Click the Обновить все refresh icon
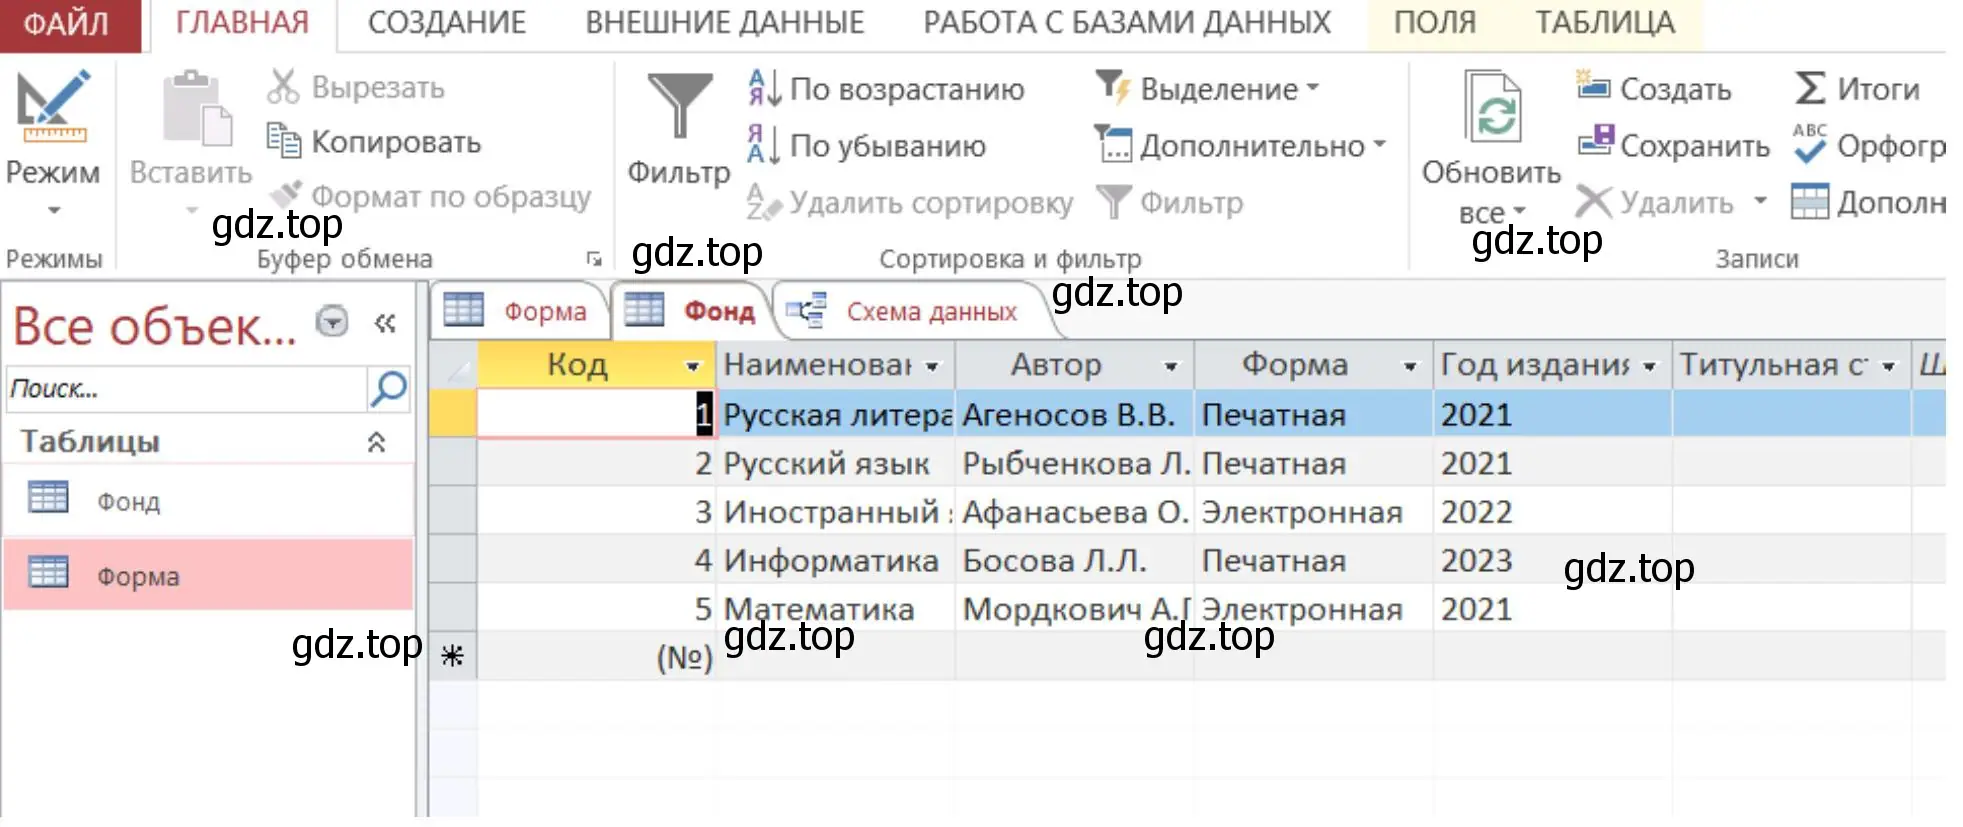Viewport: 1963px width, 827px height. point(1493,106)
